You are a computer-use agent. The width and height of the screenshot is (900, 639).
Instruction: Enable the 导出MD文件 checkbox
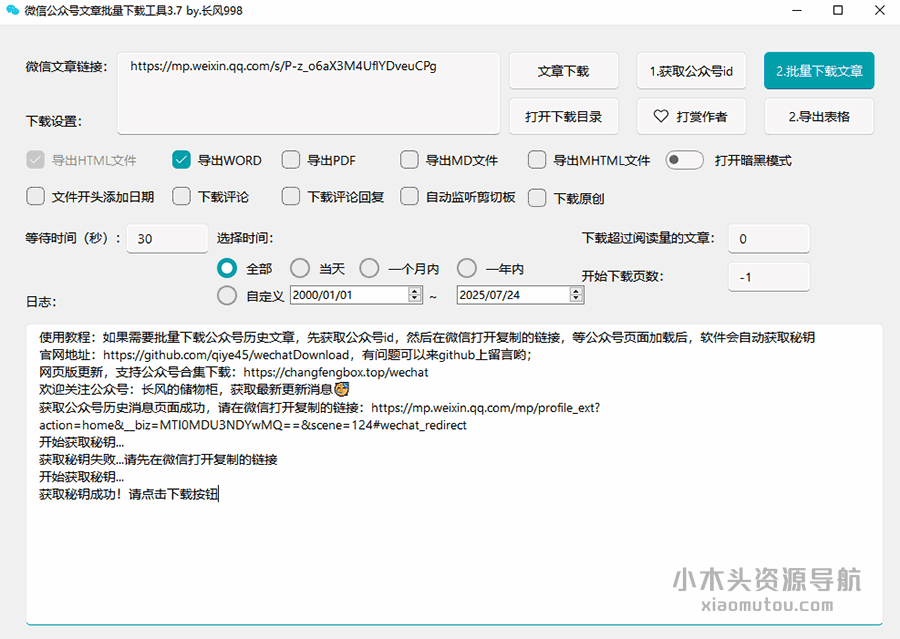pos(409,160)
